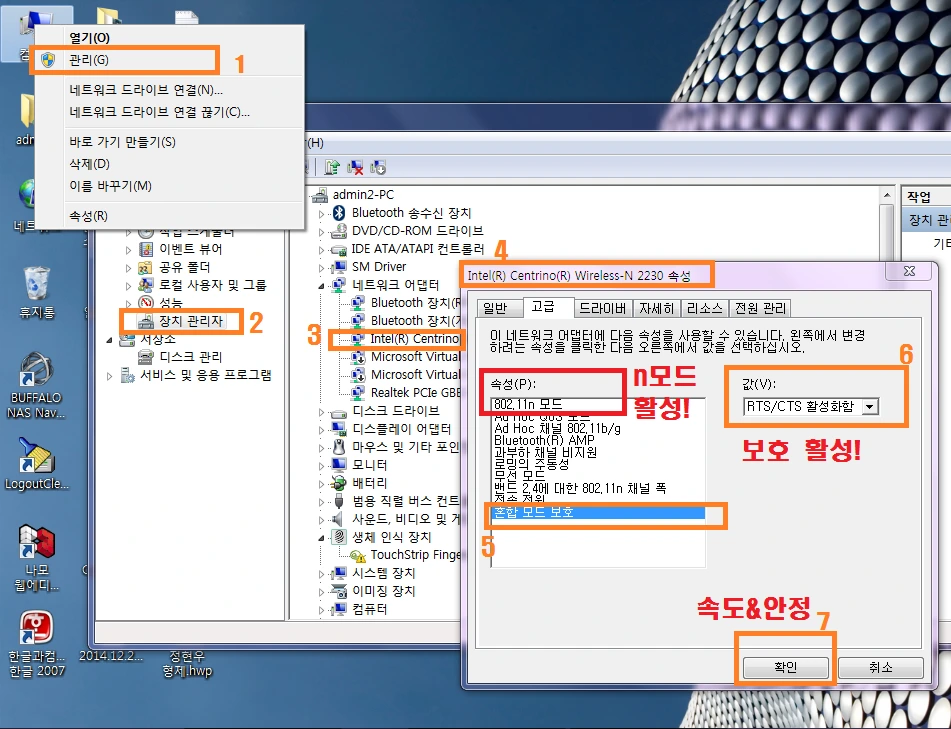Viewport: 951px width, 729px height.
Task: Click the 이미징 장치 icon
Action: pos(338,591)
